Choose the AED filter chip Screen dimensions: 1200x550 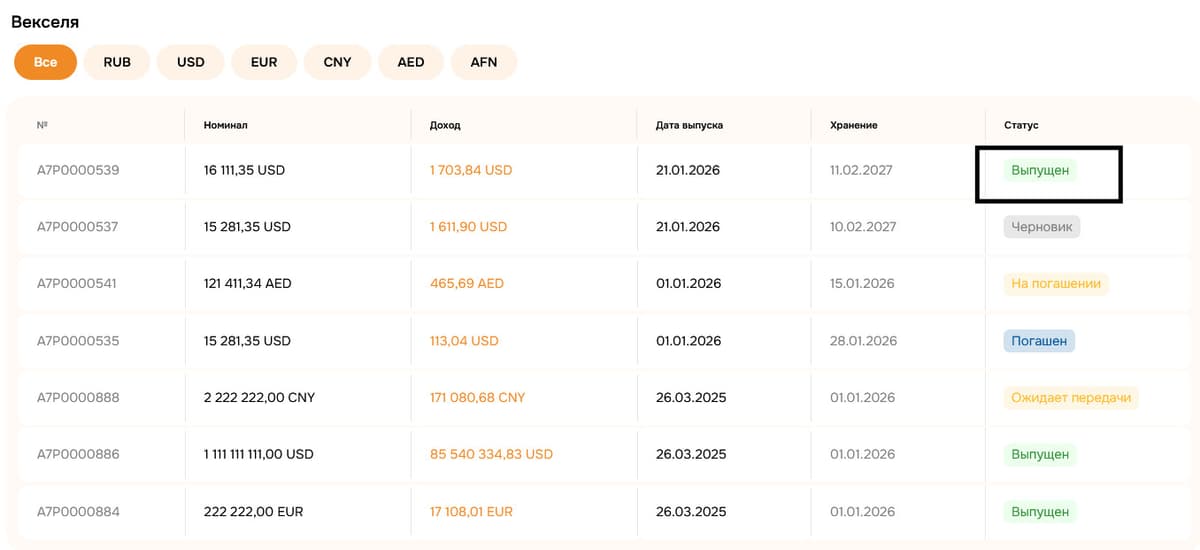coord(411,62)
